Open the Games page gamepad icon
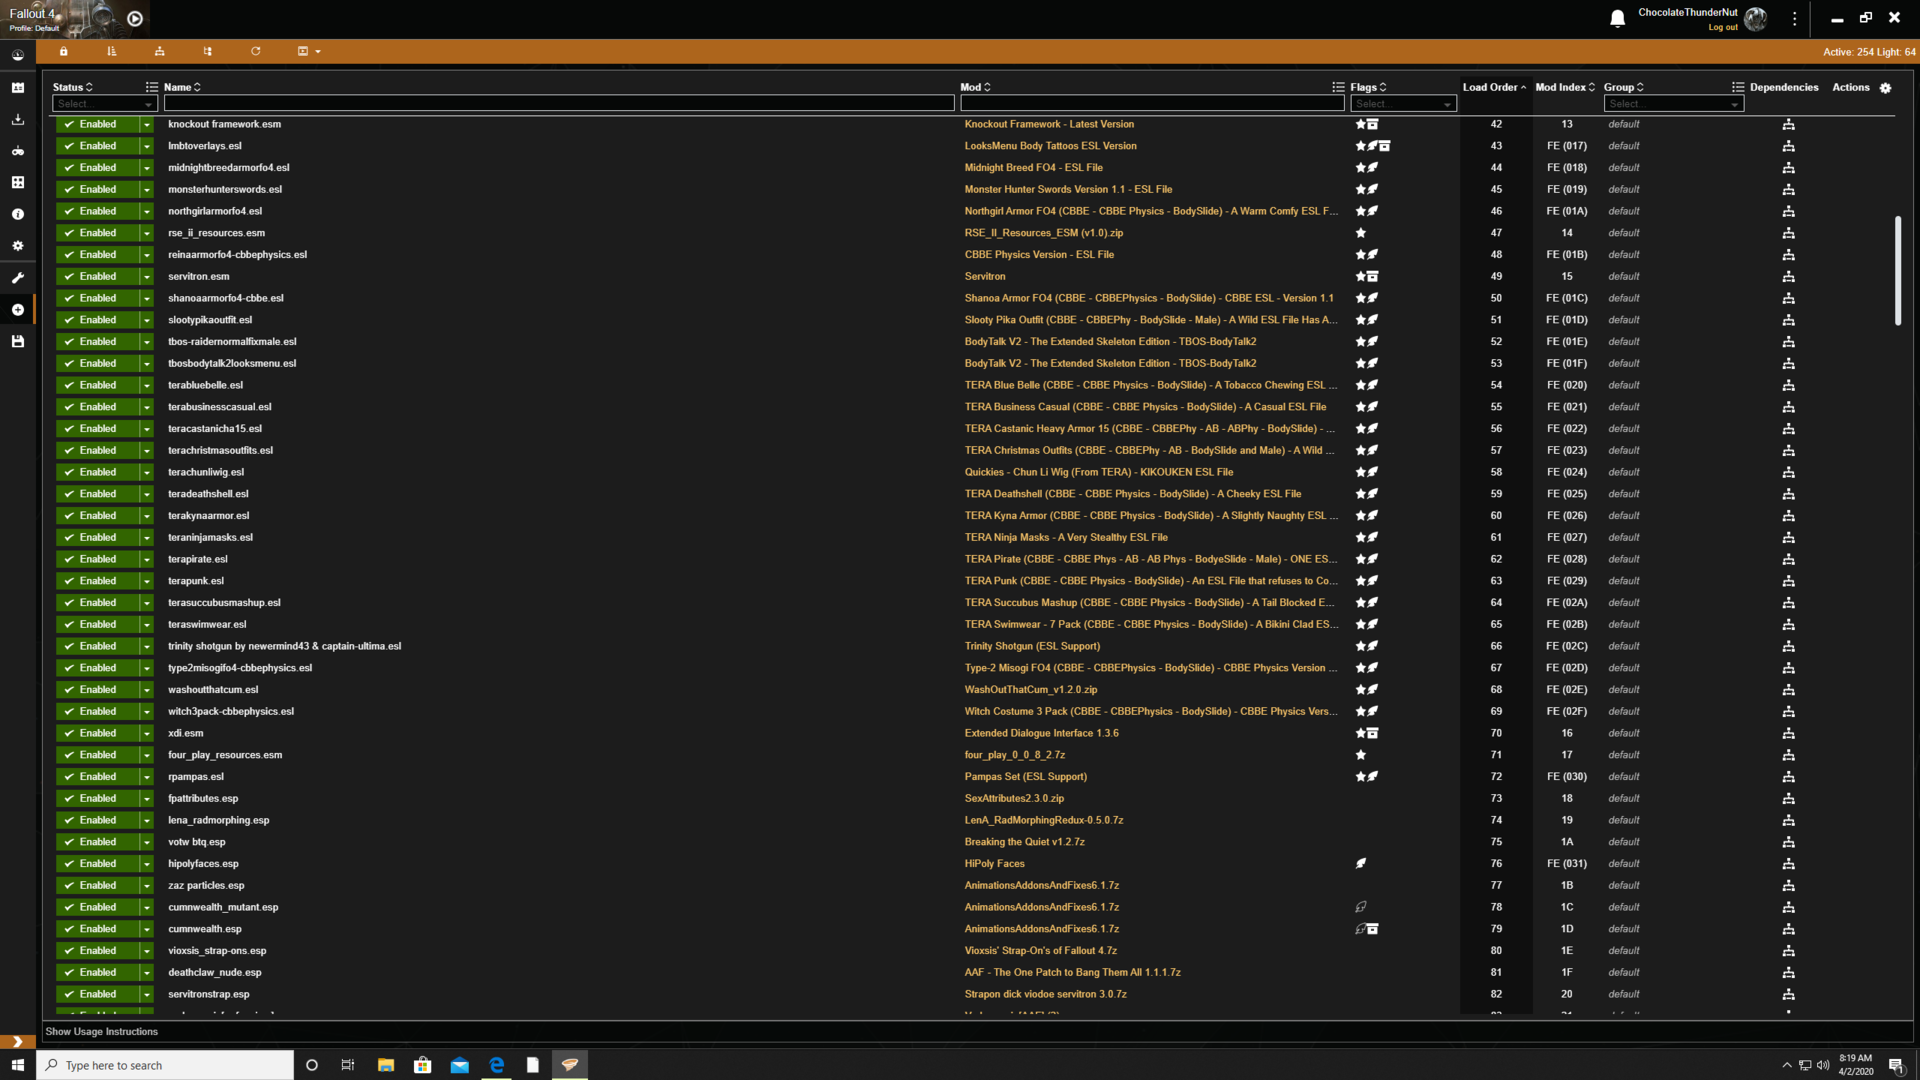The height and width of the screenshot is (1080, 1920). coord(17,151)
